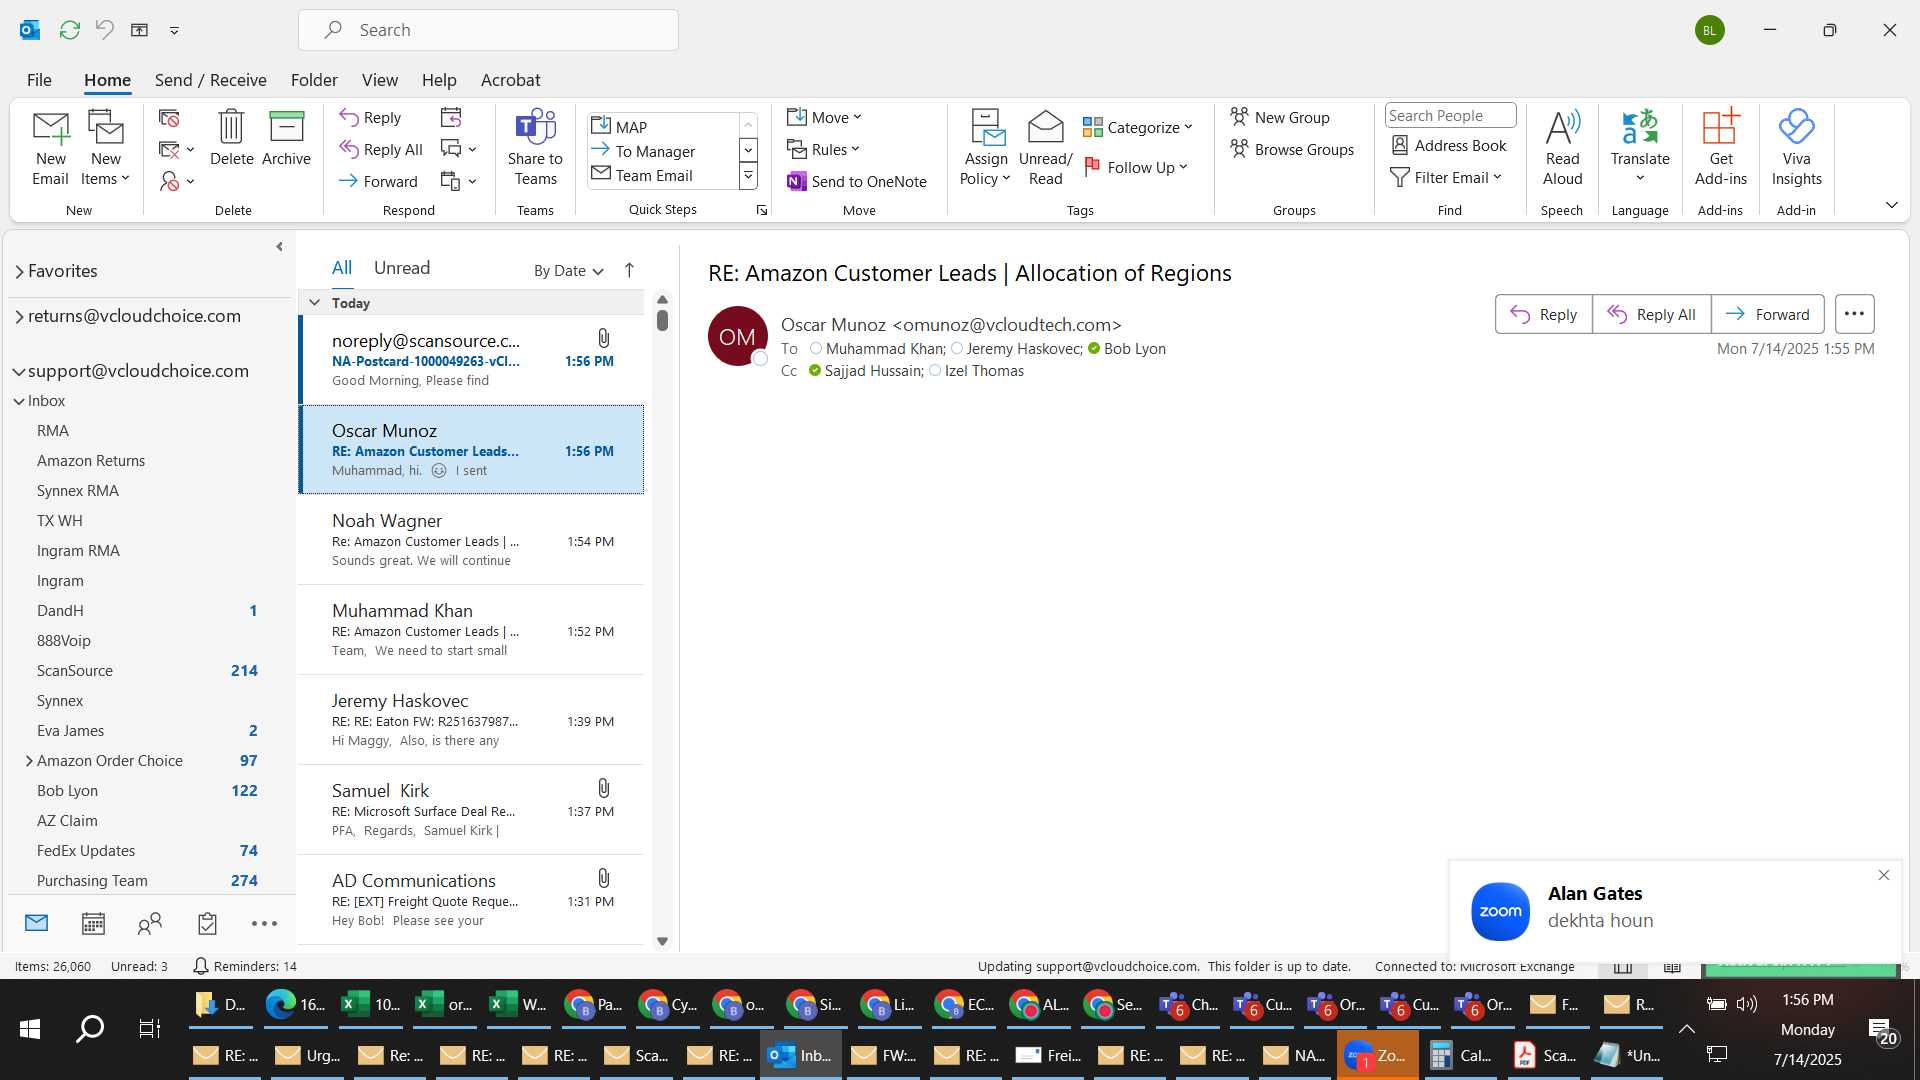Click the message list scrollbar thumb
The width and height of the screenshot is (1920, 1080).
662,320
